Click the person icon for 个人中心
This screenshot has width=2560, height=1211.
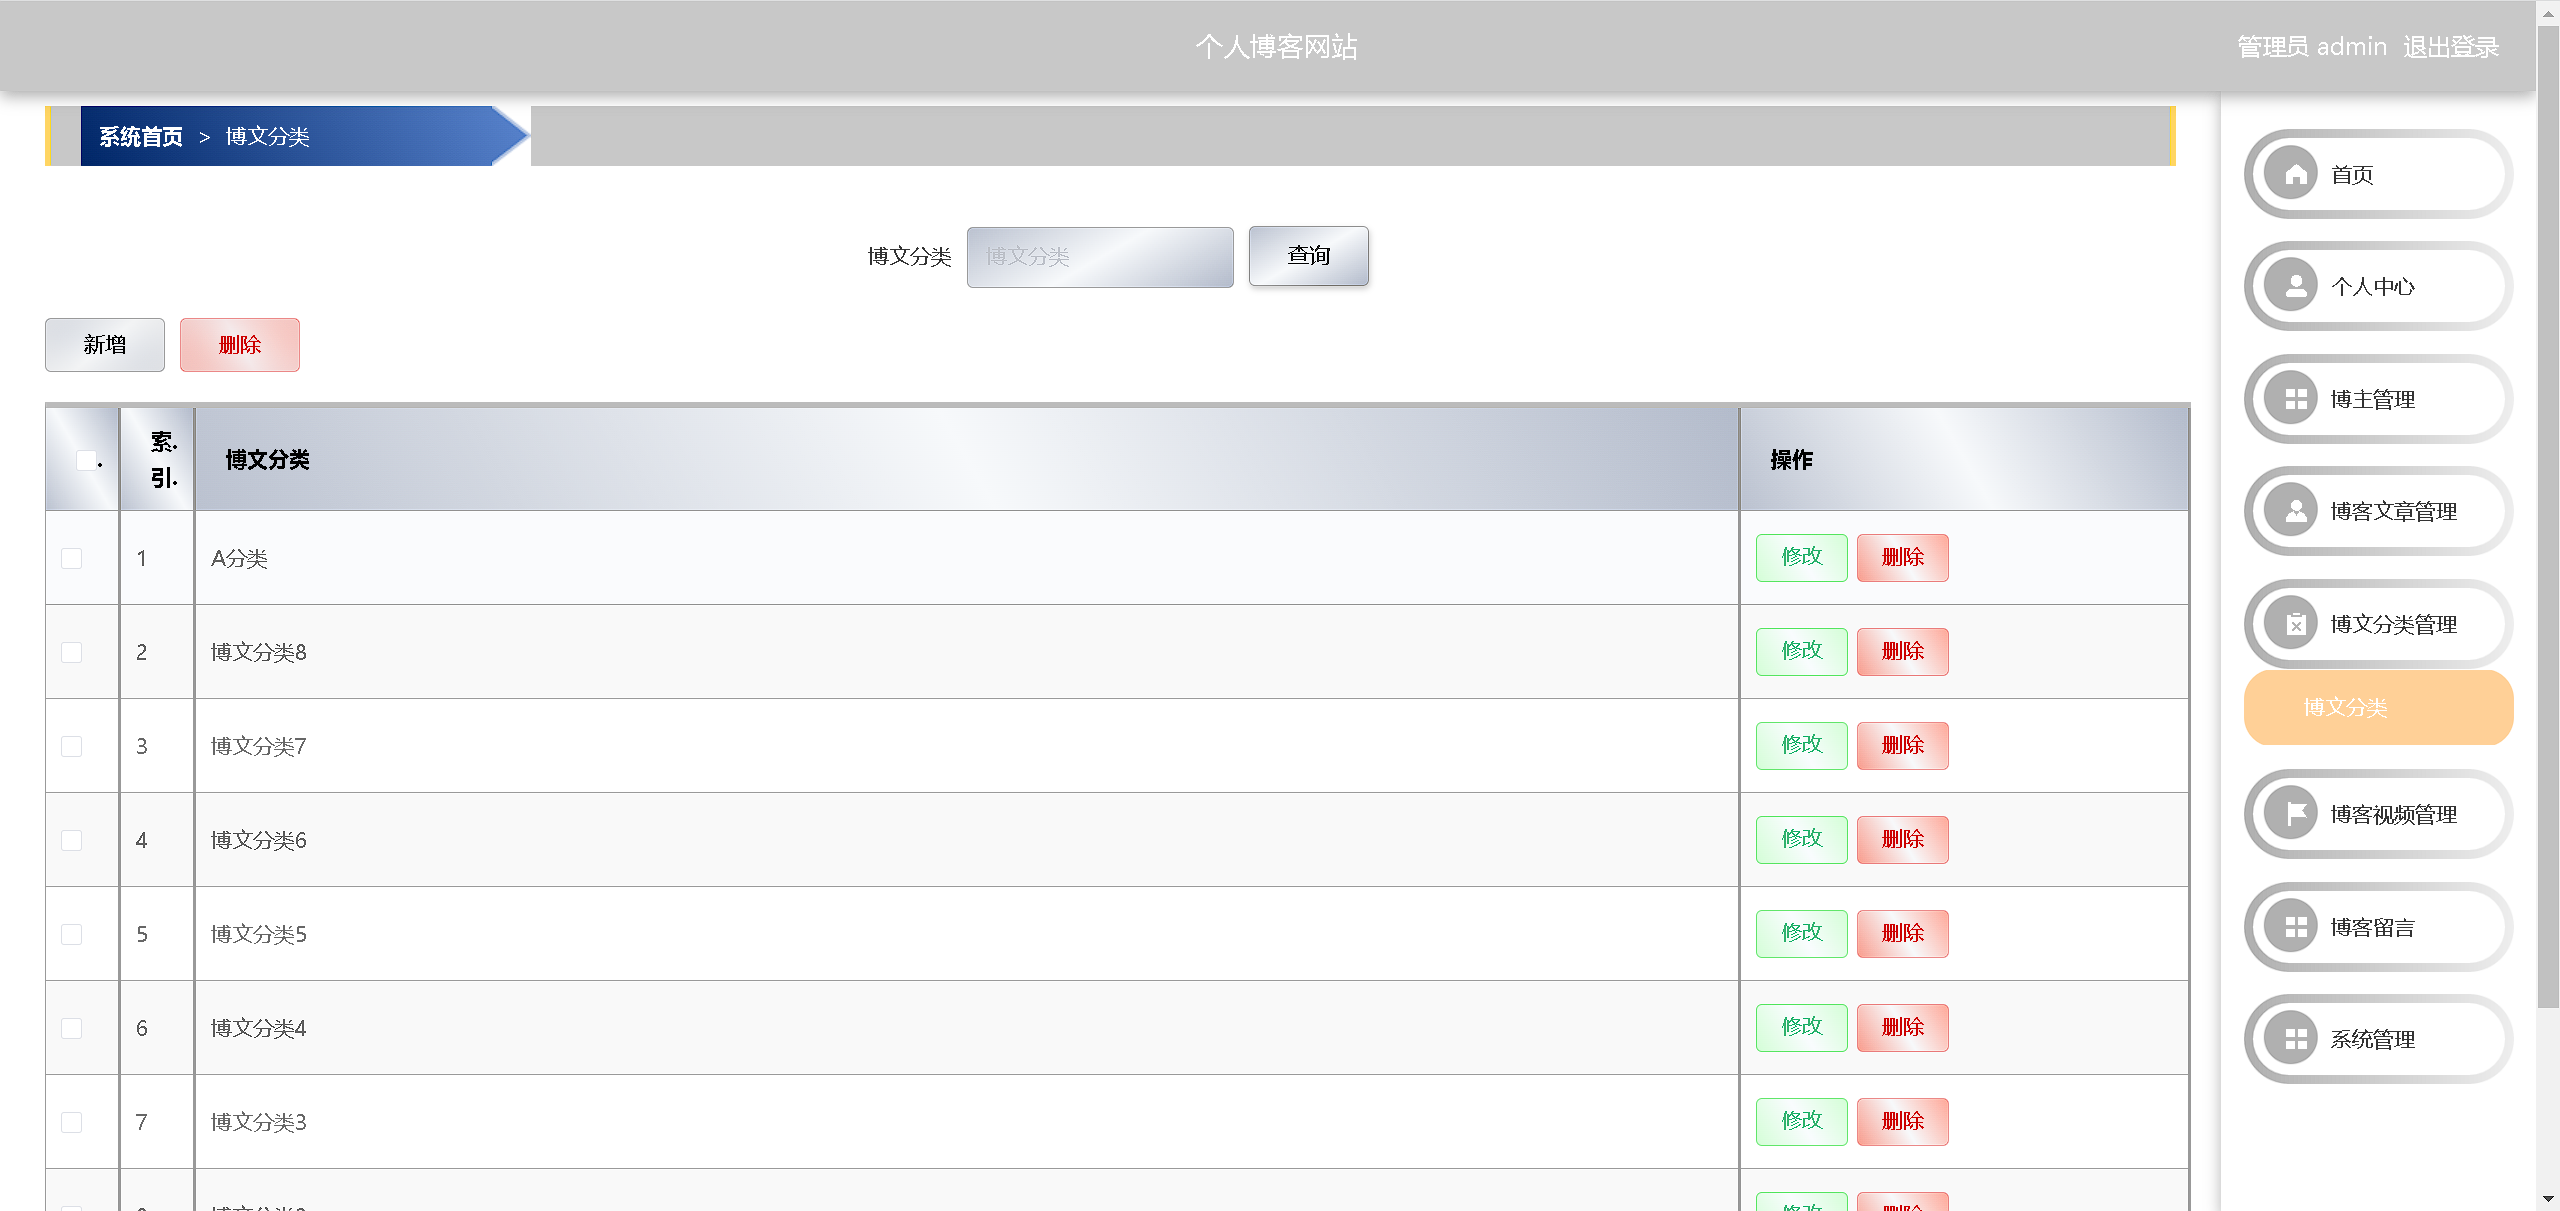2296,286
